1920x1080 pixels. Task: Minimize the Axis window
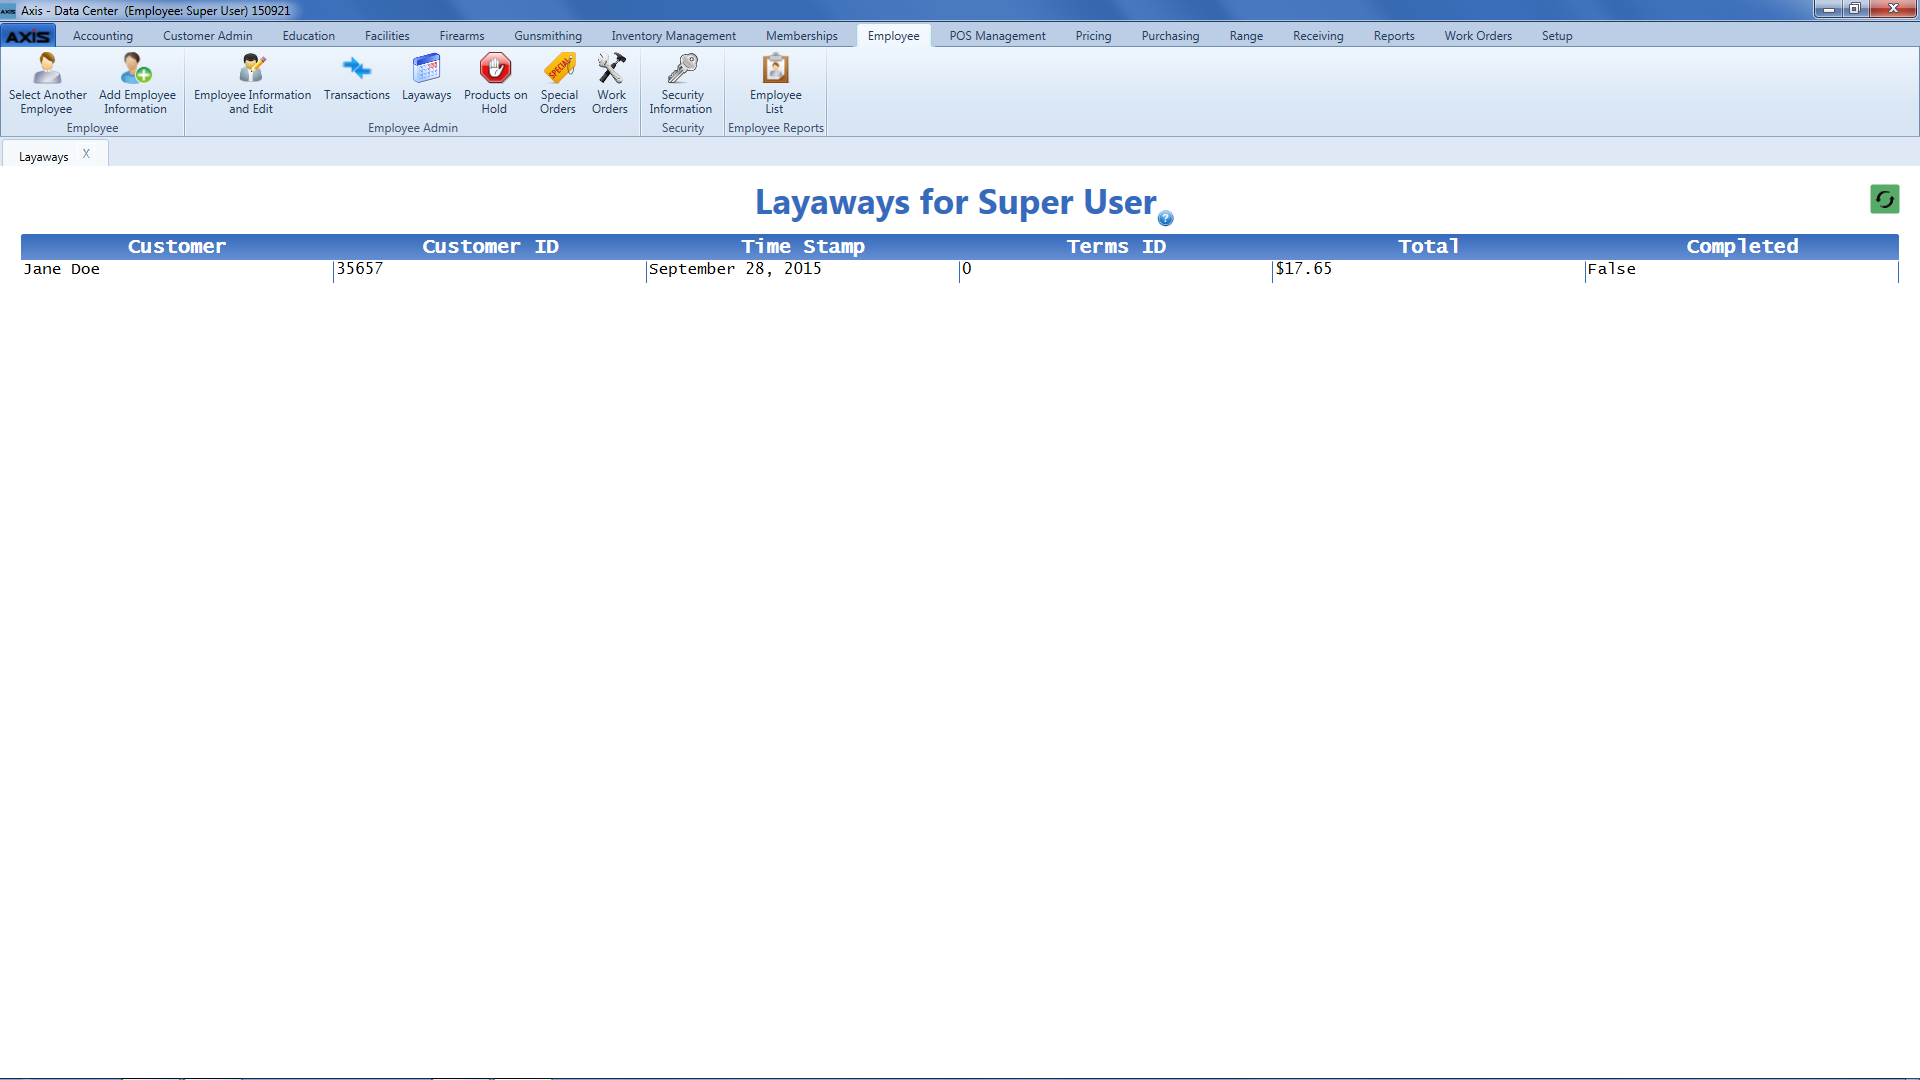(1829, 9)
